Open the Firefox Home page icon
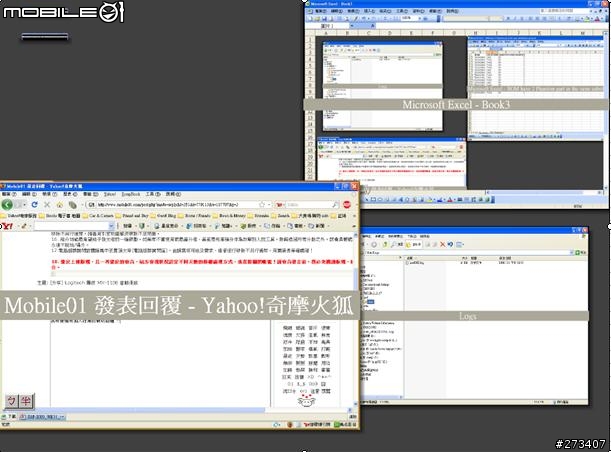Image resolution: width=611 pixels, height=452 pixels. [x=60, y=205]
